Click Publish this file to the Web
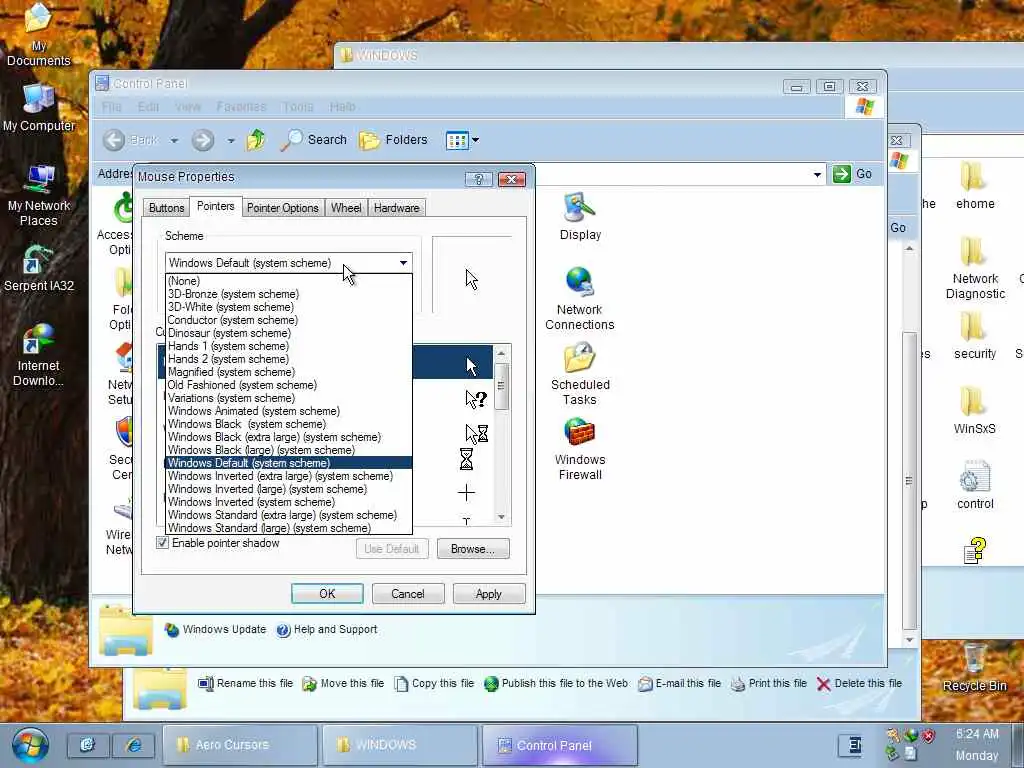 pyautogui.click(x=556, y=683)
